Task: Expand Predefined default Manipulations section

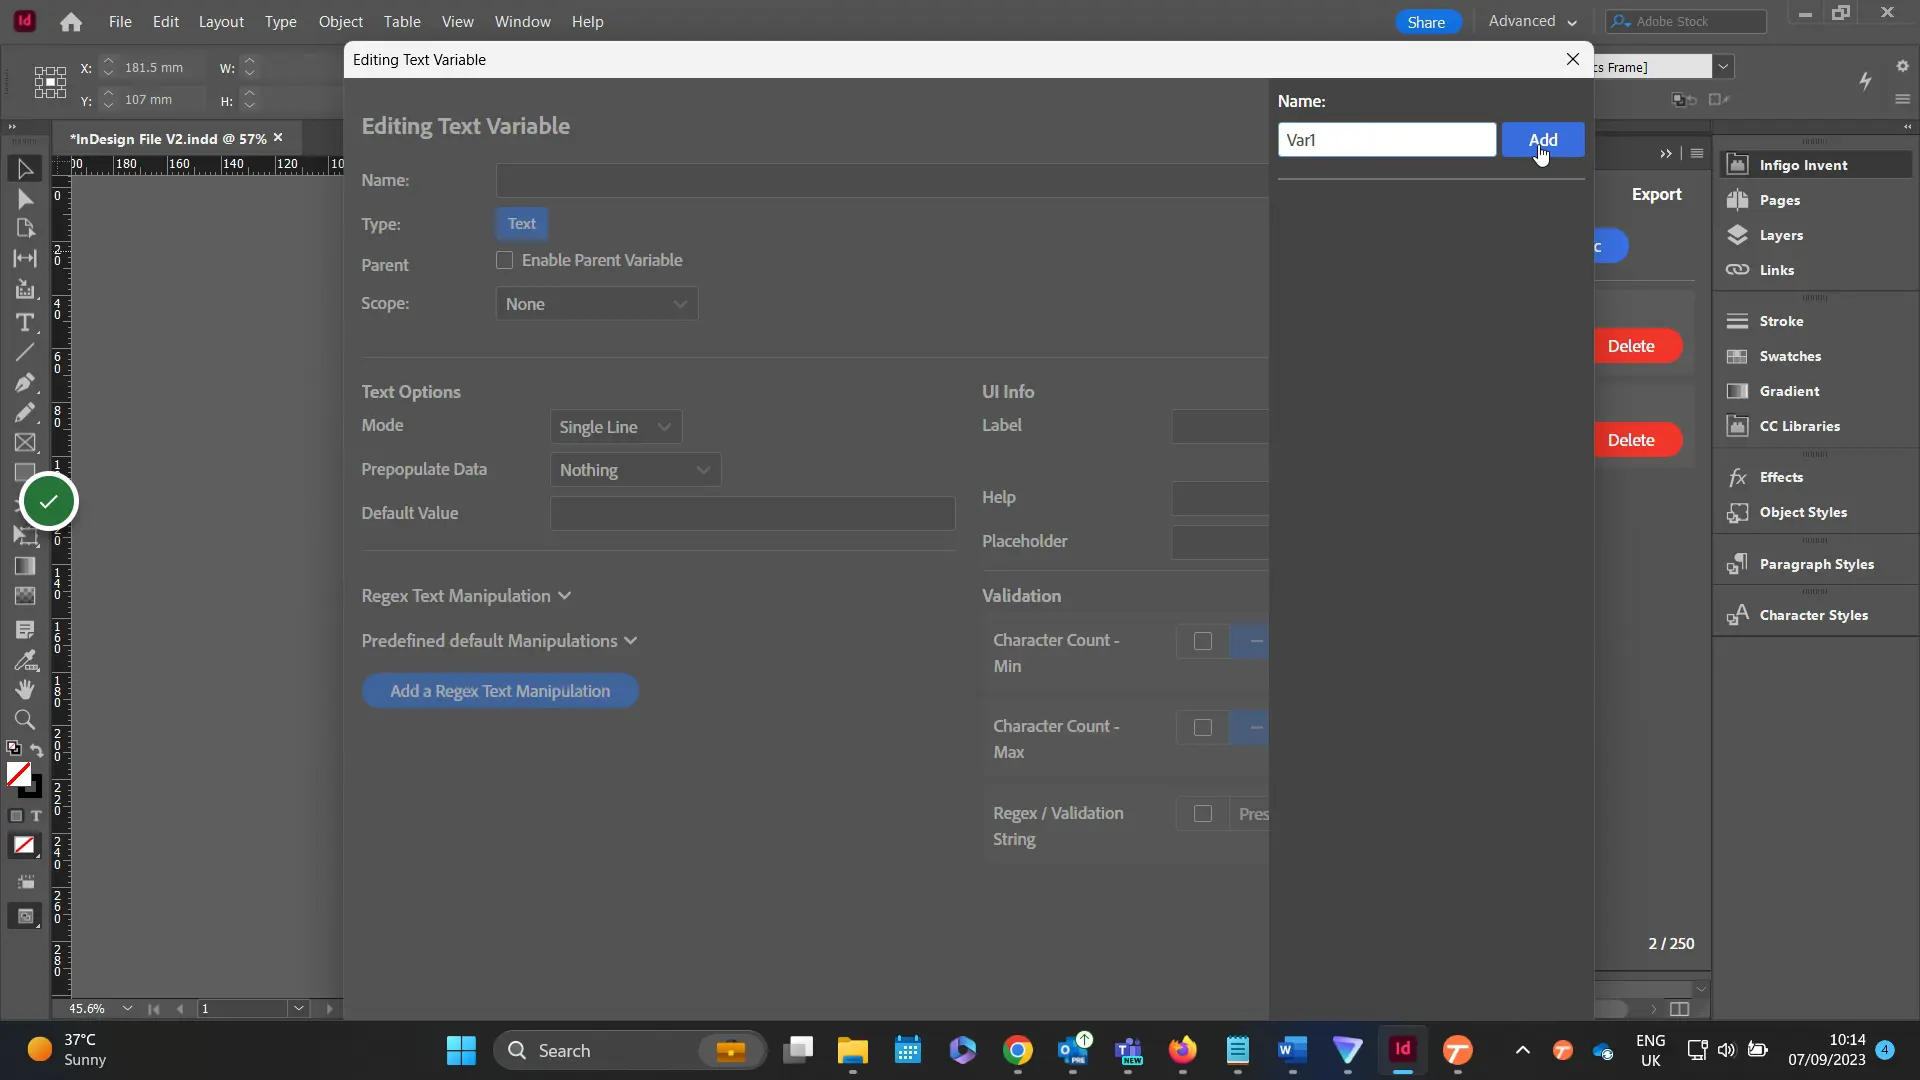Action: point(499,641)
